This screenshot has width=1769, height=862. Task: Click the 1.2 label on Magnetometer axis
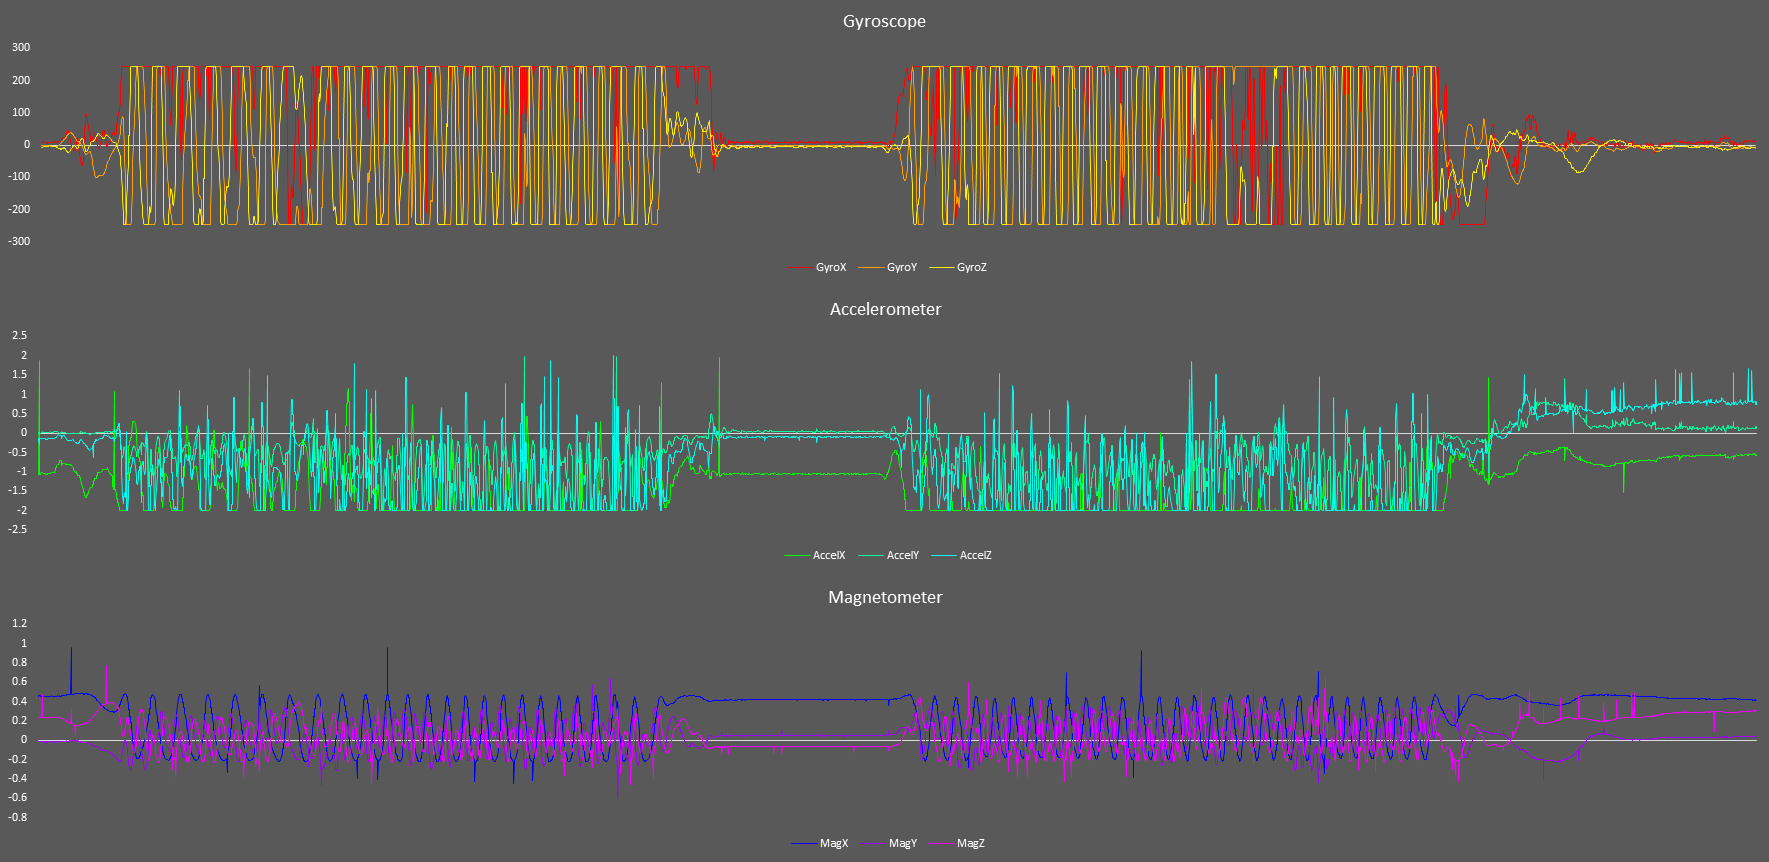coord(20,623)
